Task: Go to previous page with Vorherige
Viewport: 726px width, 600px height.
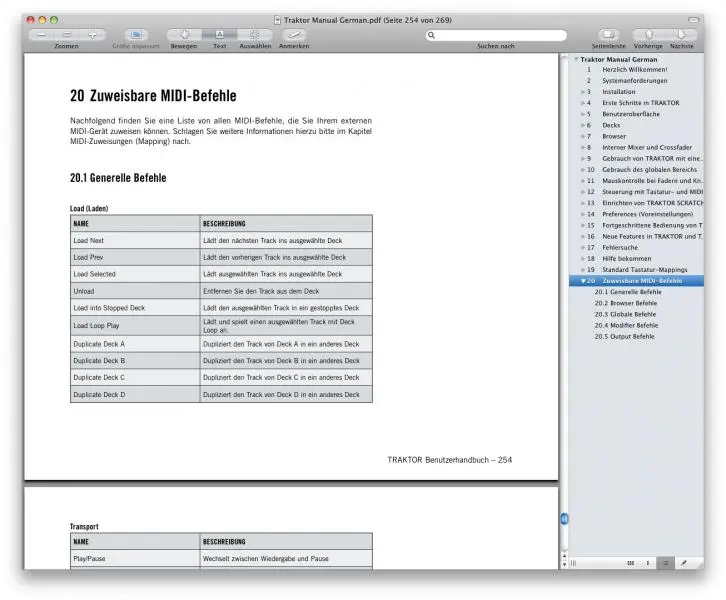Action: 648,34
